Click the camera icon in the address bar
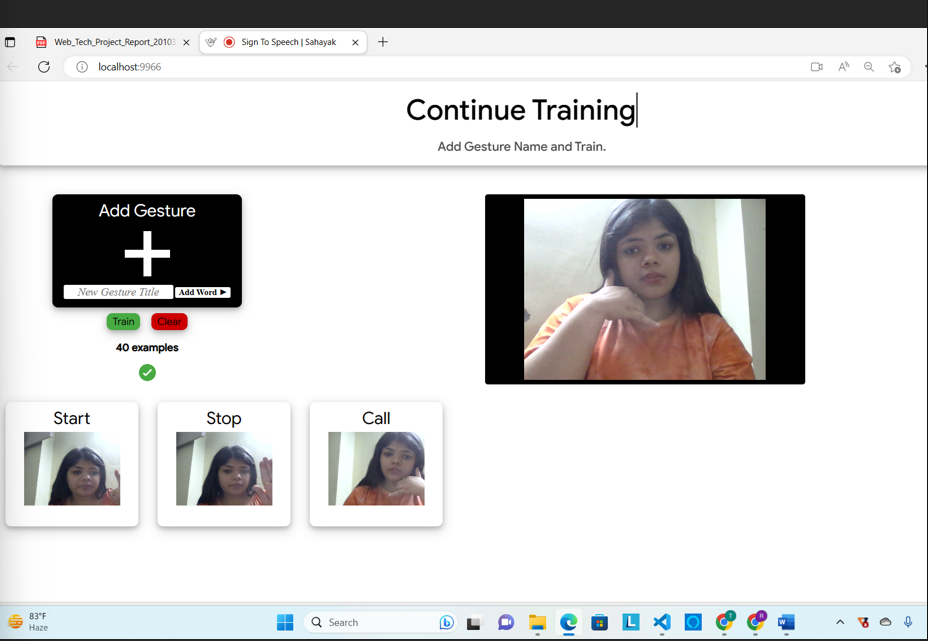Viewport: 928px width, 641px height. 817,66
